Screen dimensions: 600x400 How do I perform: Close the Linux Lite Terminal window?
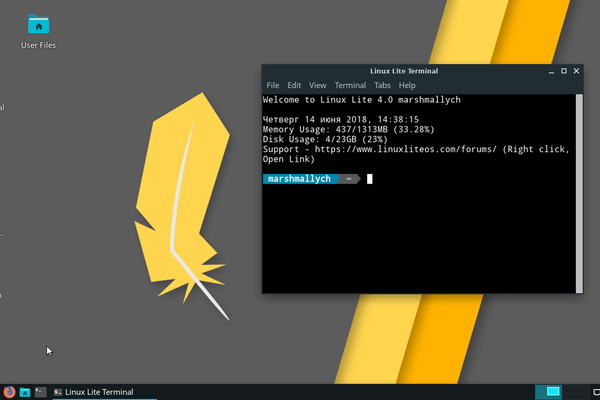[576, 71]
